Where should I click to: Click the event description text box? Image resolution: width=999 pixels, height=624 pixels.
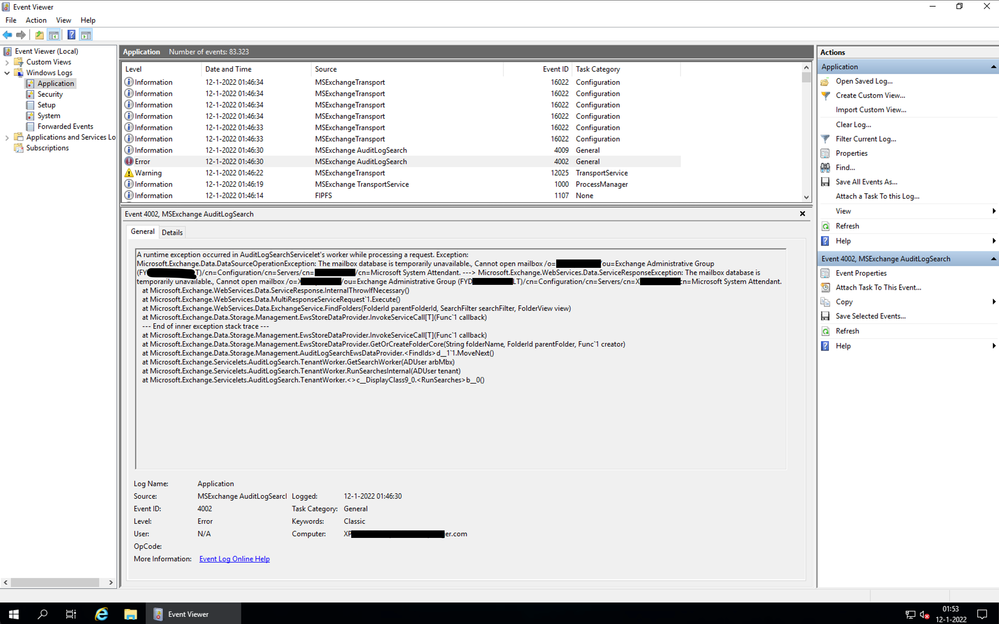point(460,359)
